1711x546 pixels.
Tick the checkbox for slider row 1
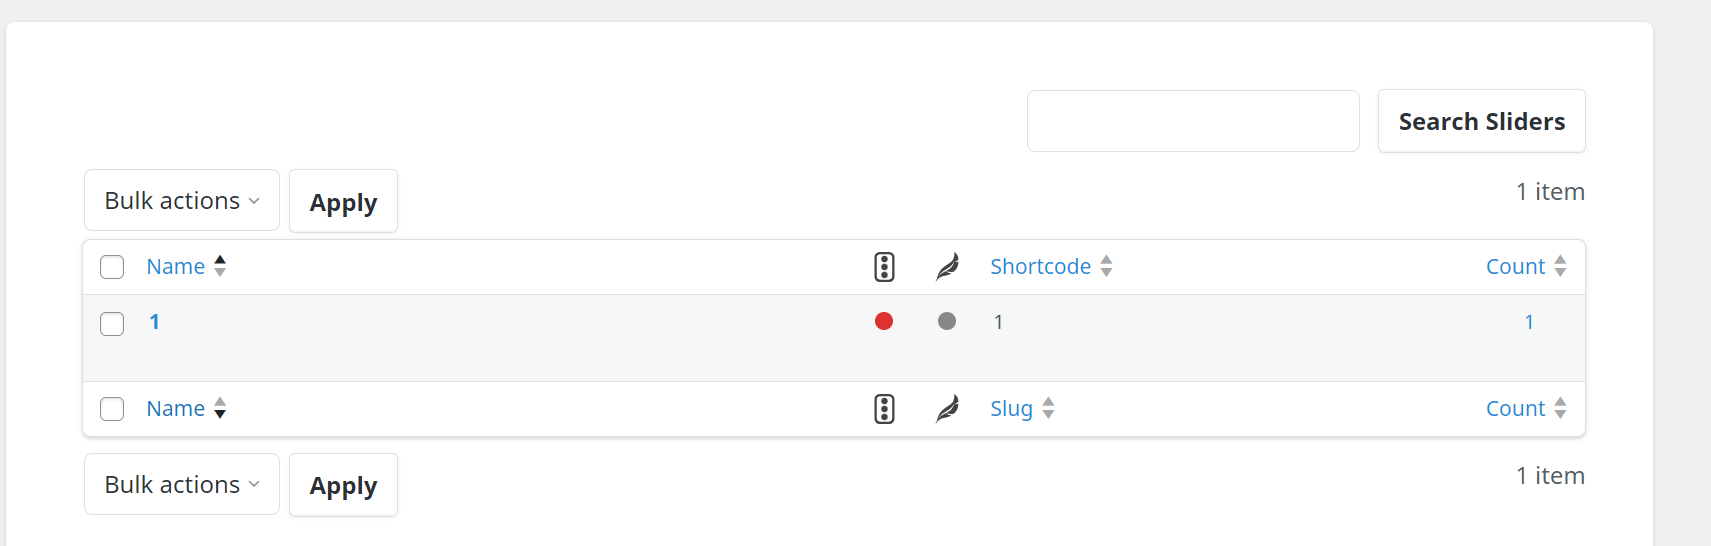pyautogui.click(x=112, y=324)
